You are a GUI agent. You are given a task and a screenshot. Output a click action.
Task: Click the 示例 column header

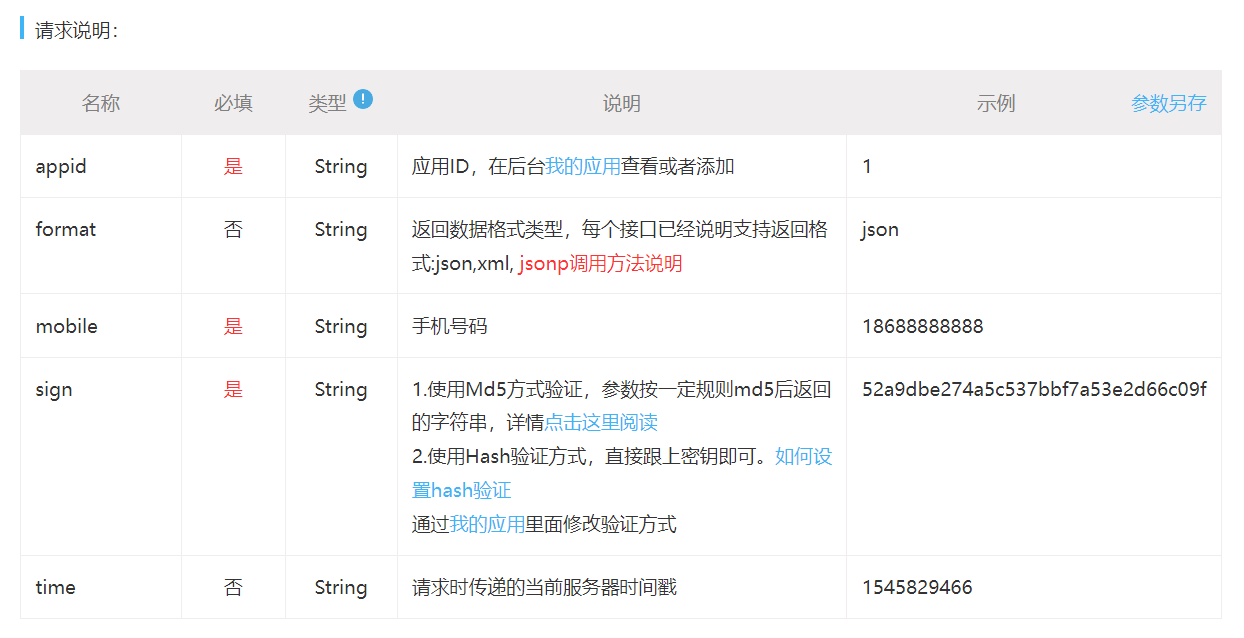996,103
